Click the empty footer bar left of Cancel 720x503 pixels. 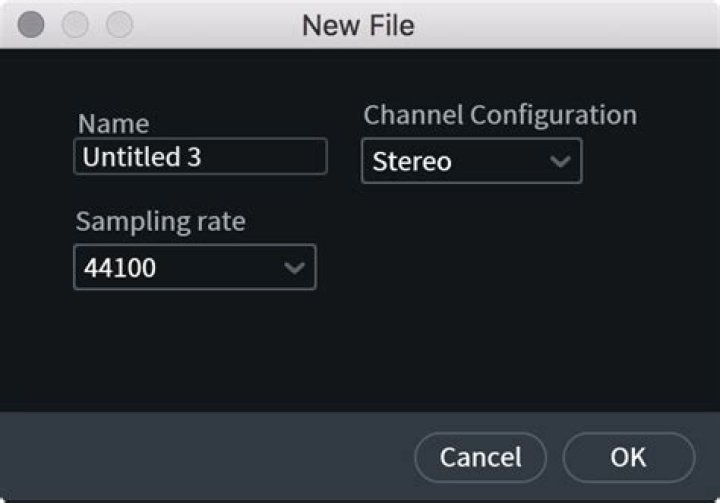[x=200, y=458]
